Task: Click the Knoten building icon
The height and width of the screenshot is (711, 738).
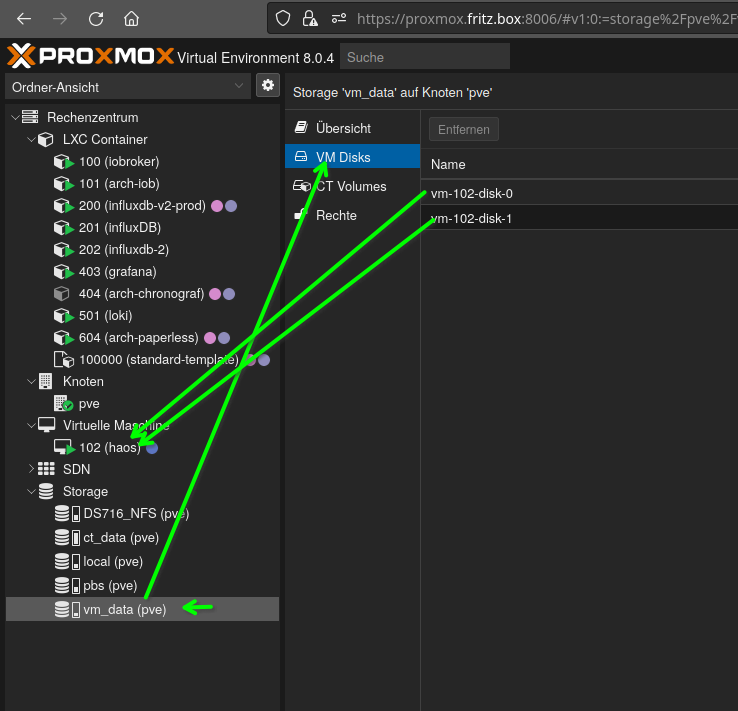Action: pyautogui.click(x=46, y=381)
